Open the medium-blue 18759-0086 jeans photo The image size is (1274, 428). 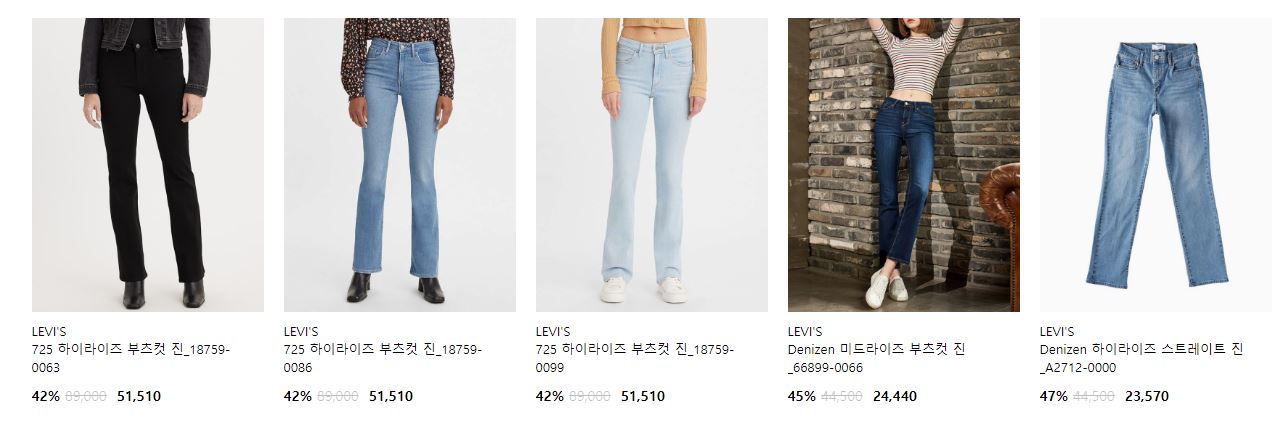point(400,165)
